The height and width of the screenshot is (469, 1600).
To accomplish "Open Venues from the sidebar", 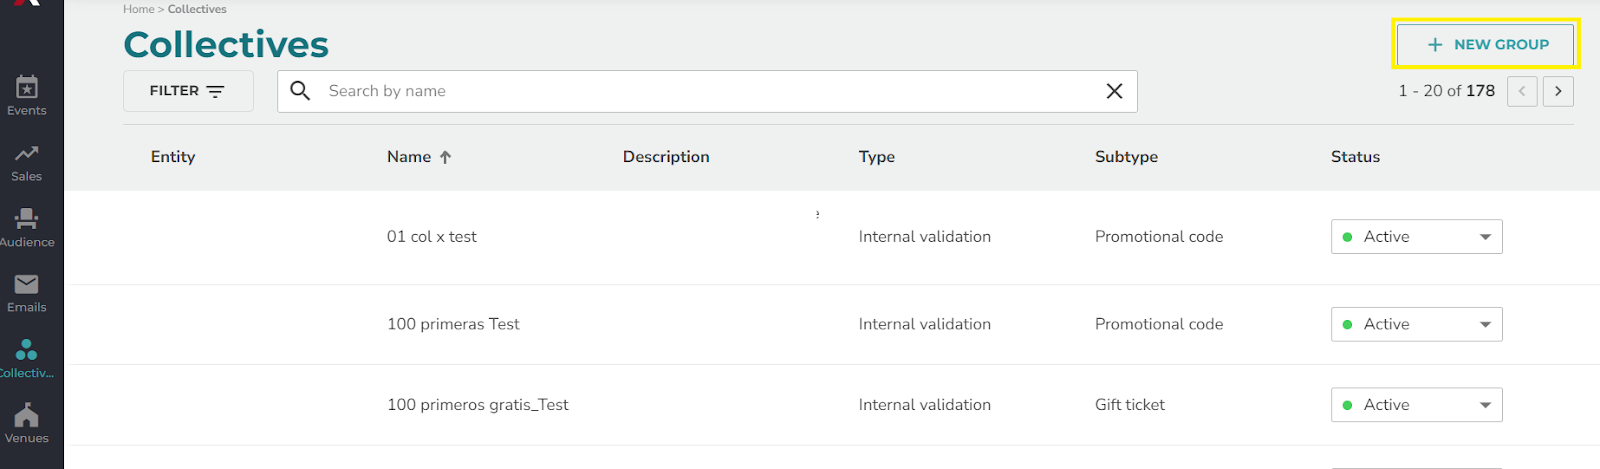I will [x=27, y=424].
